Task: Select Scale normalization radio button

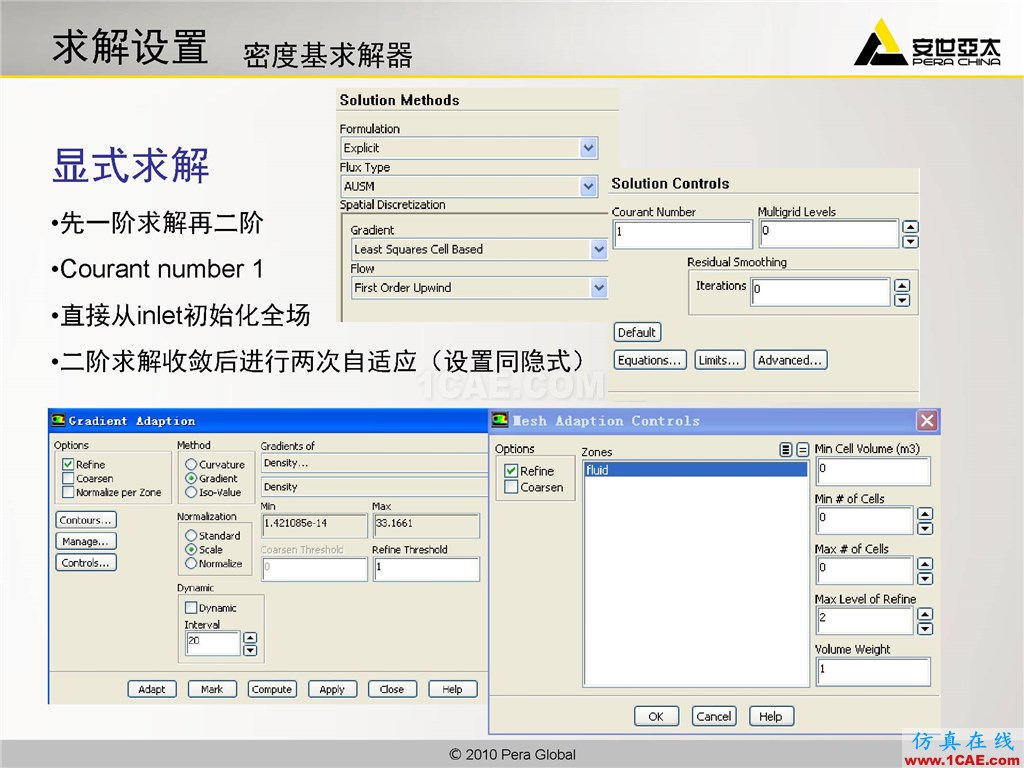Action: point(191,549)
